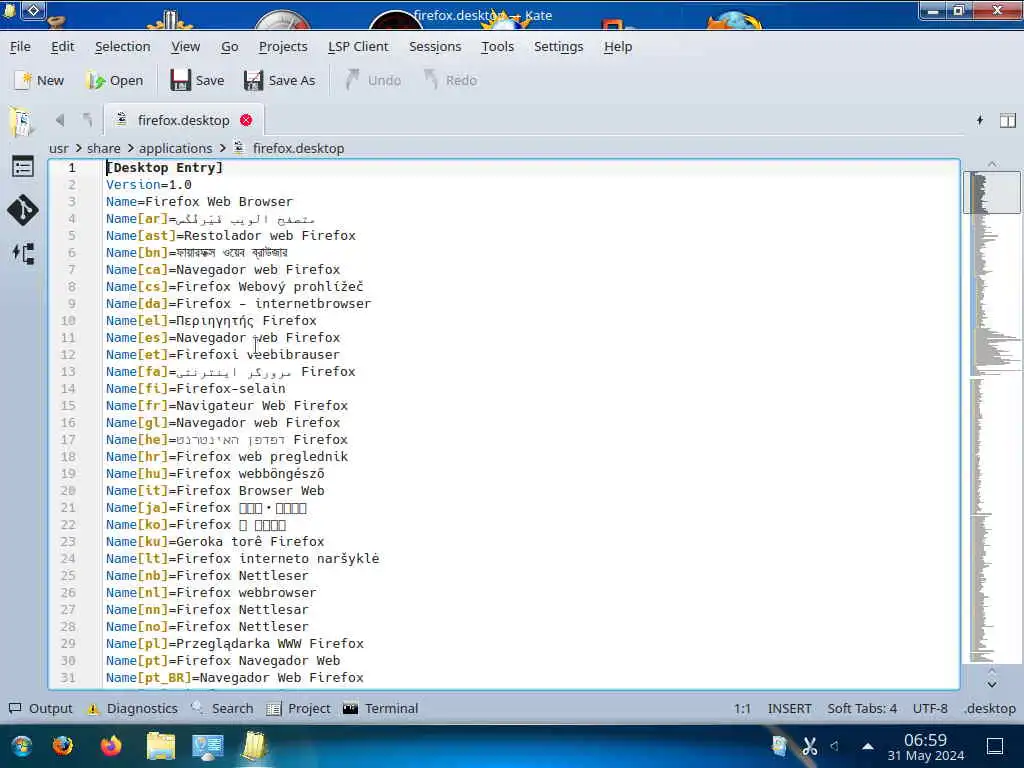Image resolution: width=1024 pixels, height=768 pixels.
Task: Open the .desktop syntax mode dropdown
Action: tap(990, 709)
